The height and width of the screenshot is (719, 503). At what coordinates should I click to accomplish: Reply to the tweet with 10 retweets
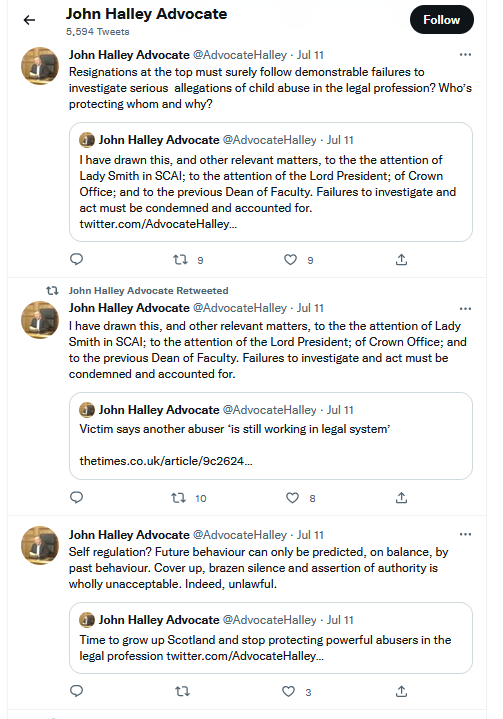coord(77,498)
